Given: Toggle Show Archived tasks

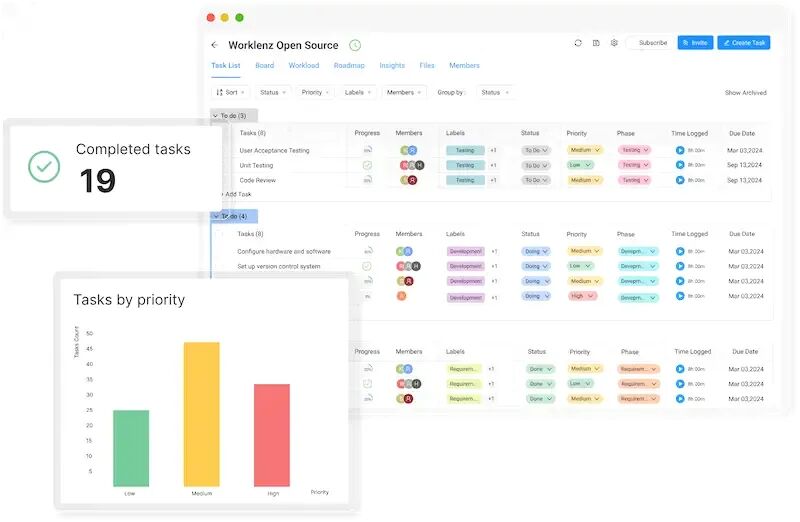Looking at the screenshot, I should [x=745, y=92].
